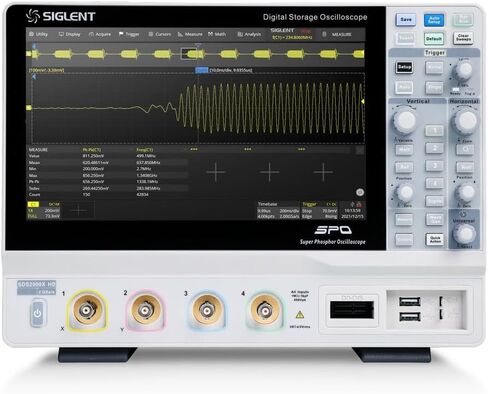488x394 pixels.
Task: Click channel 4 BNC input connector
Action: 266,311
